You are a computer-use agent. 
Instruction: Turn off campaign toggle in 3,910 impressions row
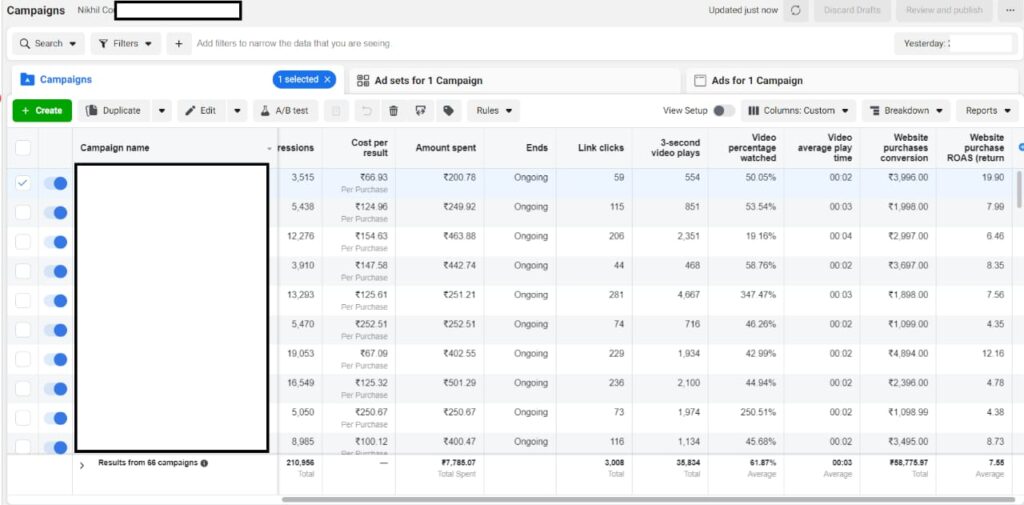tap(56, 271)
